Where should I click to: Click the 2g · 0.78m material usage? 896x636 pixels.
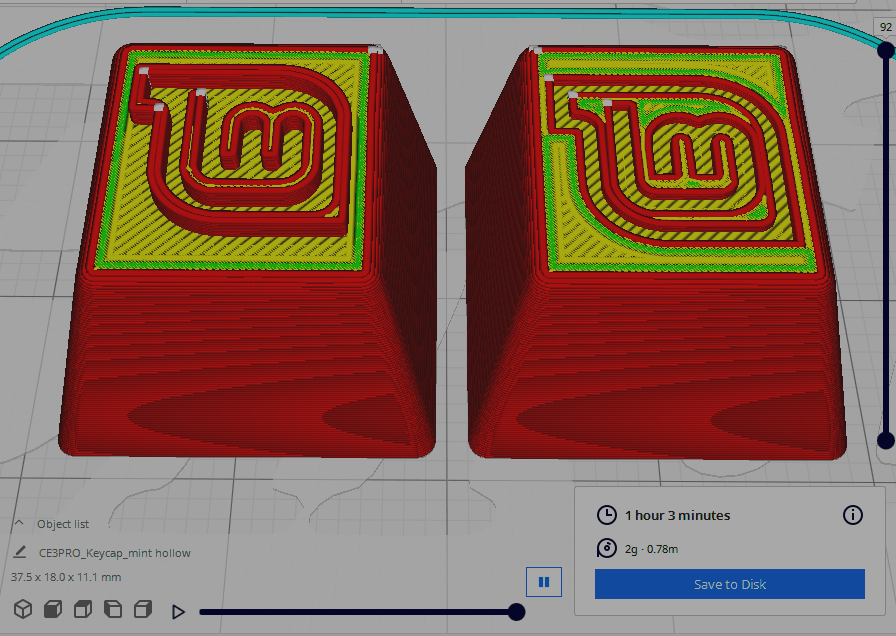coord(651,549)
